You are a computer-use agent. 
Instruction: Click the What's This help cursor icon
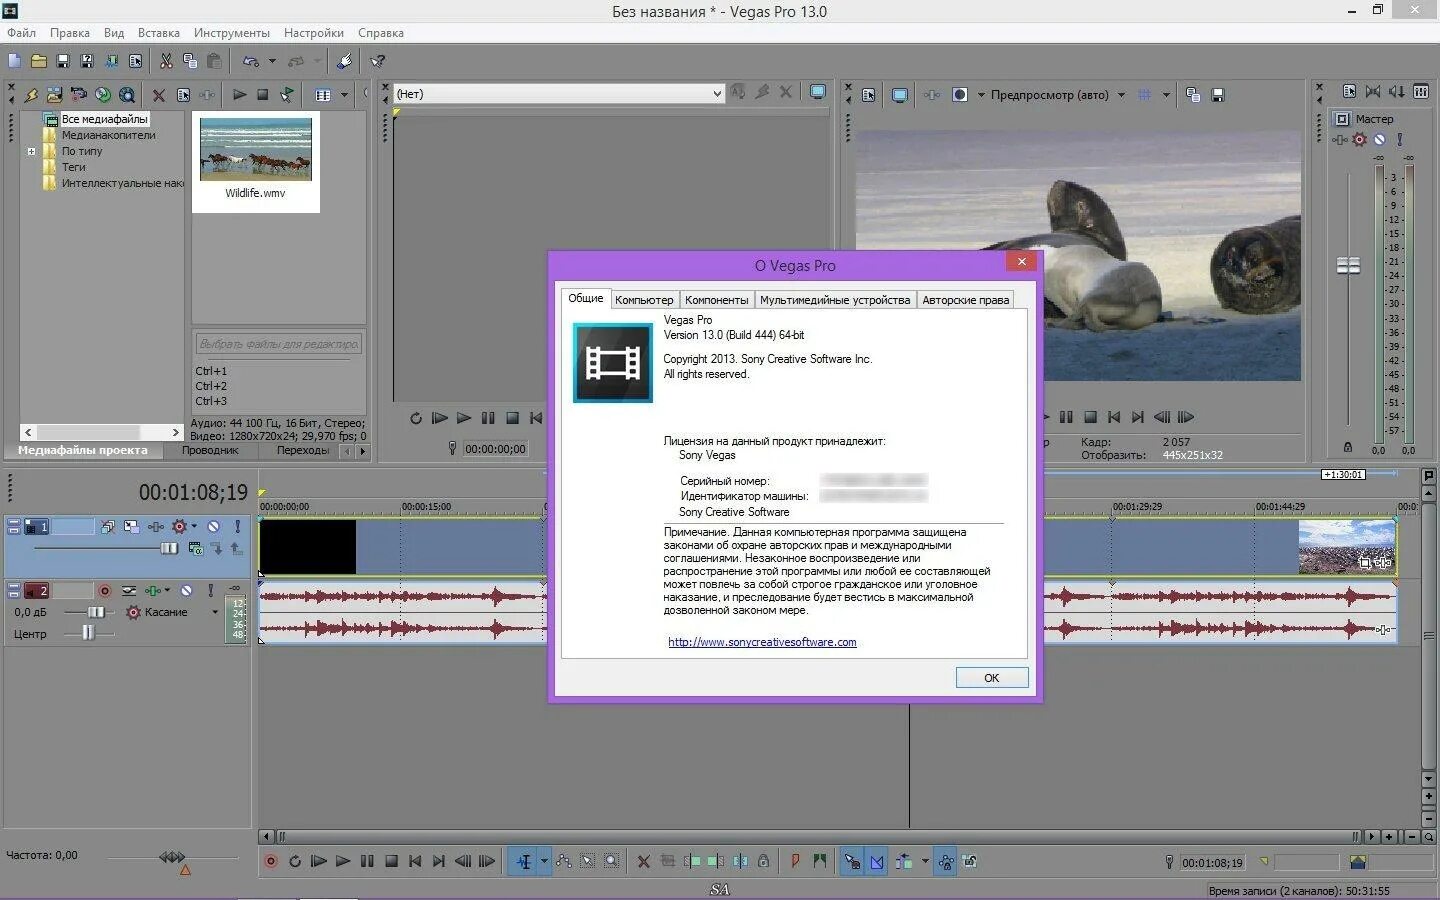378,61
